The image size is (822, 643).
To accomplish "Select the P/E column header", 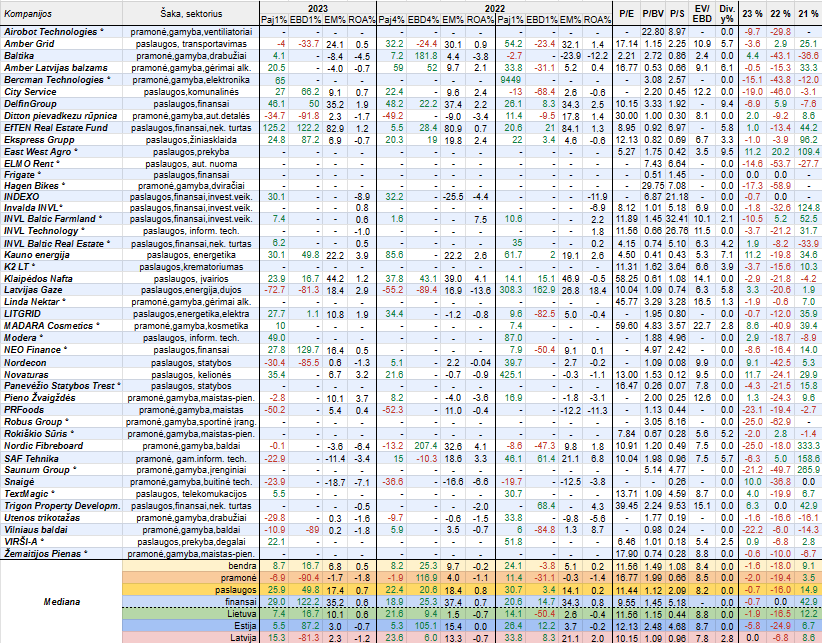I will point(626,14).
